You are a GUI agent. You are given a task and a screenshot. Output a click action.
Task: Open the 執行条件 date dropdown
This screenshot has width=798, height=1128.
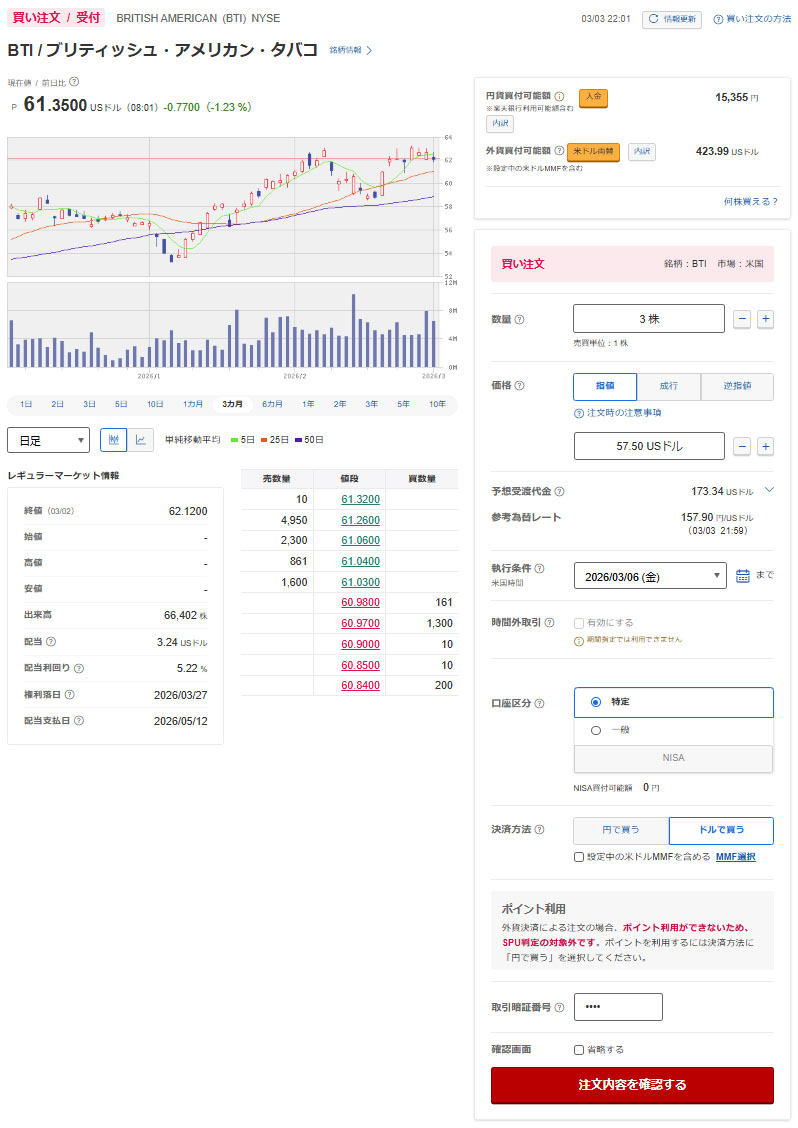[650, 576]
